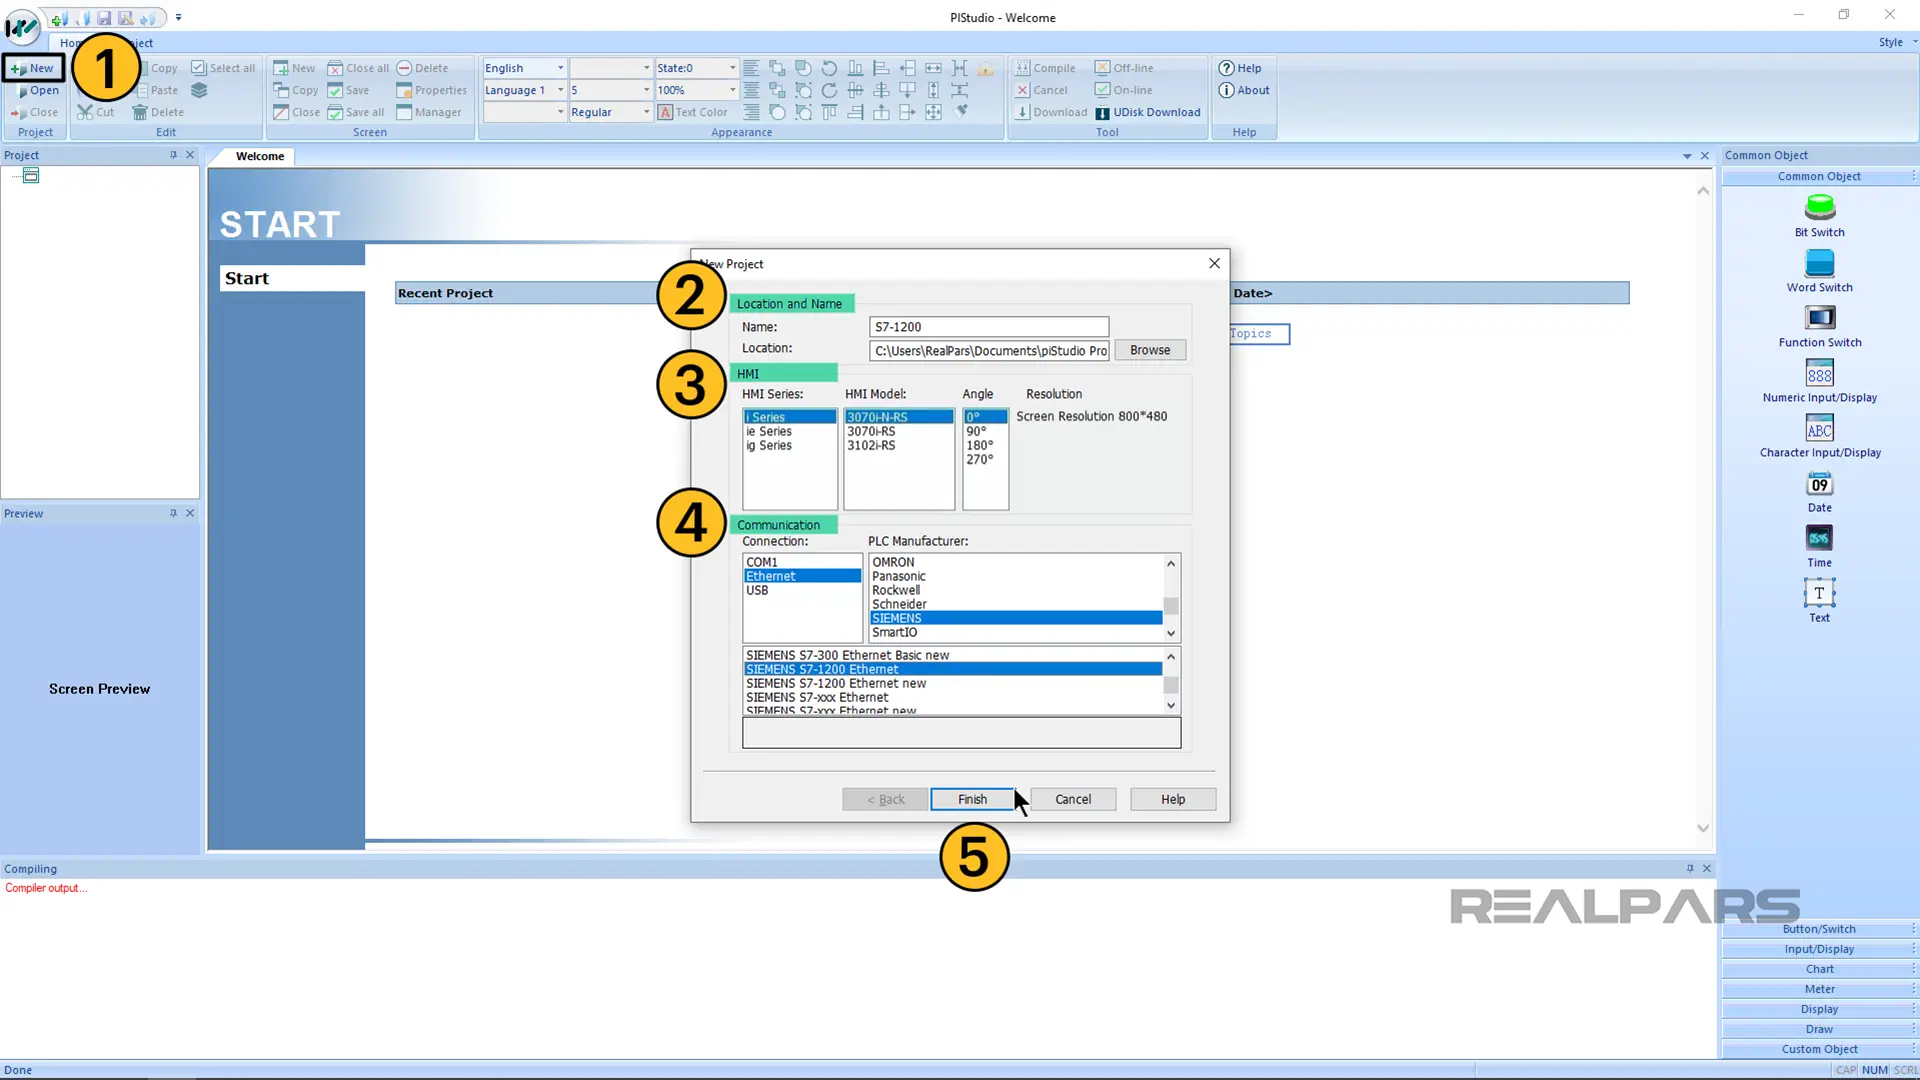Viewport: 1920px width, 1080px height.
Task: Expand Button/Switch object category
Action: coord(1819,929)
